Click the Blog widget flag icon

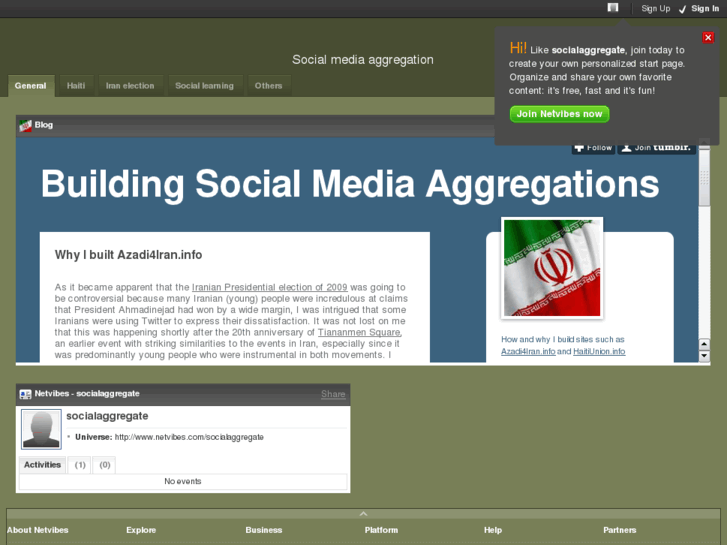(x=25, y=125)
